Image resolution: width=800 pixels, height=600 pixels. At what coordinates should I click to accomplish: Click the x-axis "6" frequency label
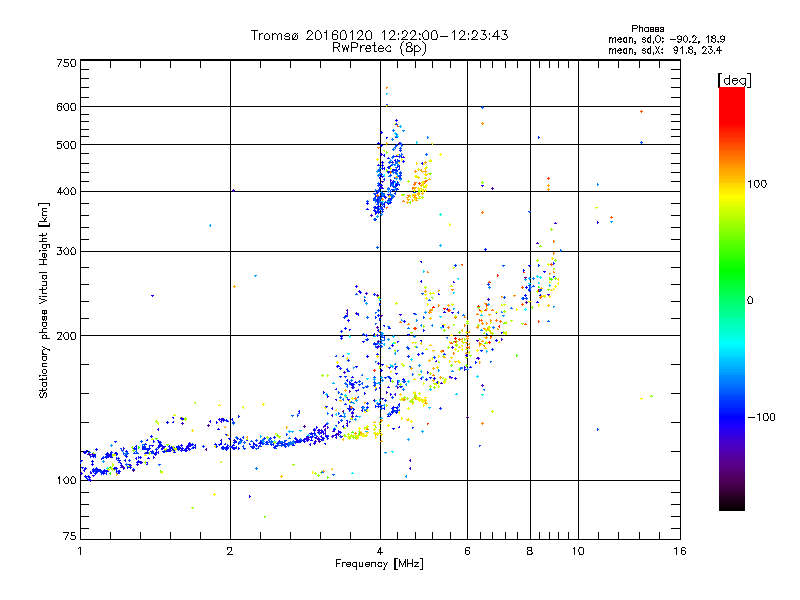[x=467, y=551]
